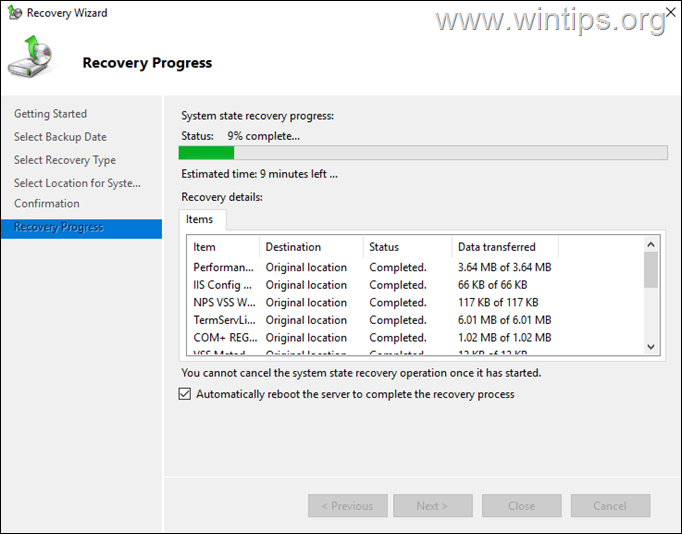Go to the Select Backup Date step
Image resolution: width=682 pixels, height=534 pixels.
click(x=60, y=137)
